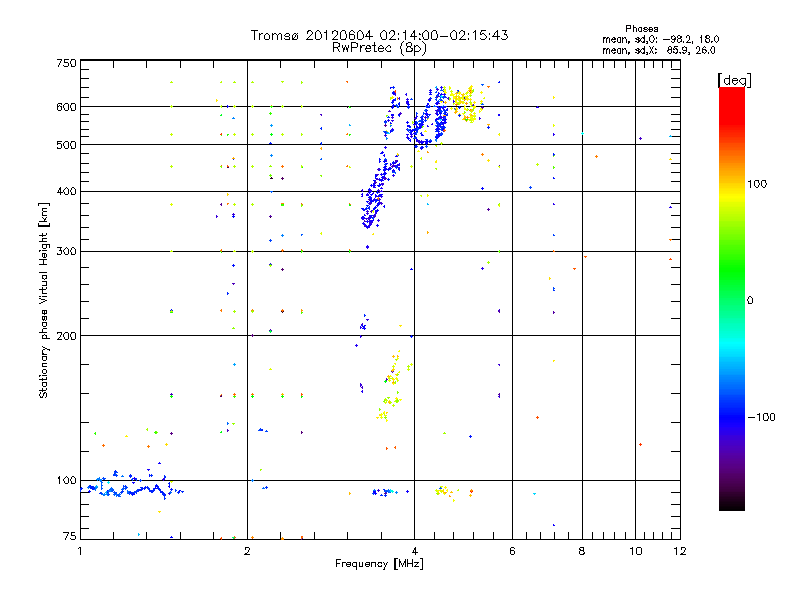The height and width of the screenshot is (600, 800).
Task: Click the x-axis tick label "10"
Action: 635,551
